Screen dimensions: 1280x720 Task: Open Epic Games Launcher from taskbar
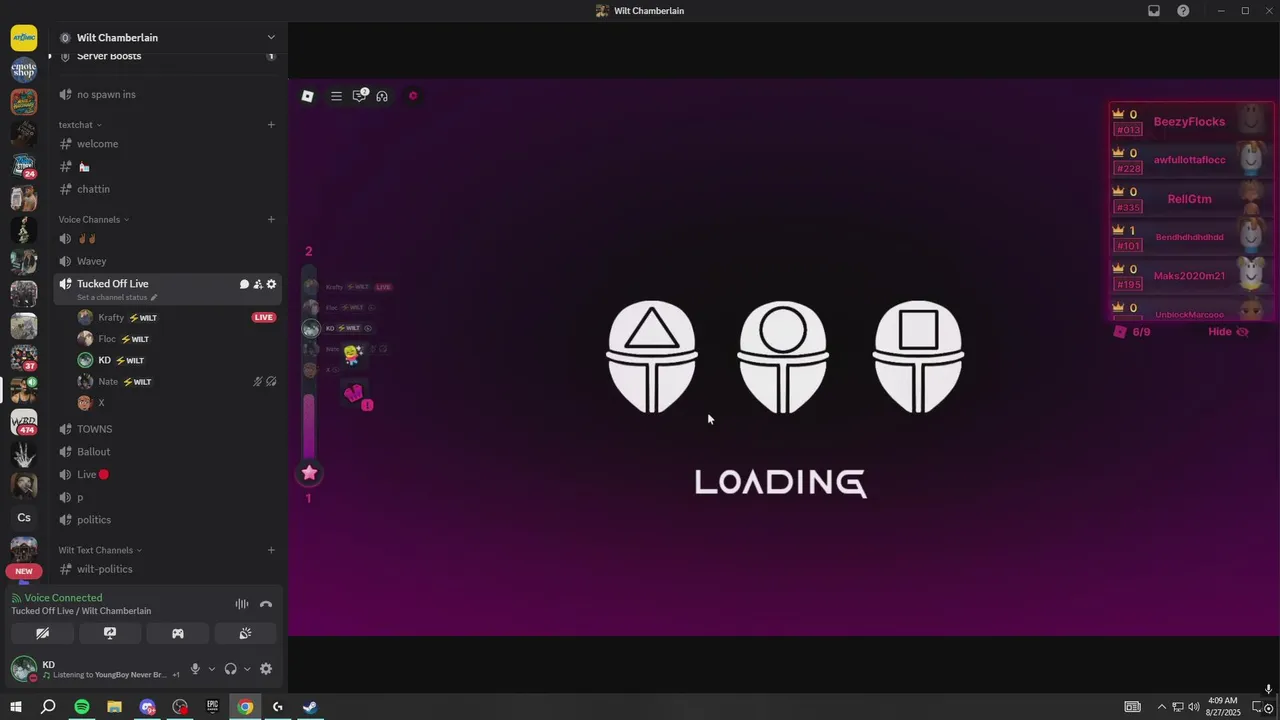(212, 707)
